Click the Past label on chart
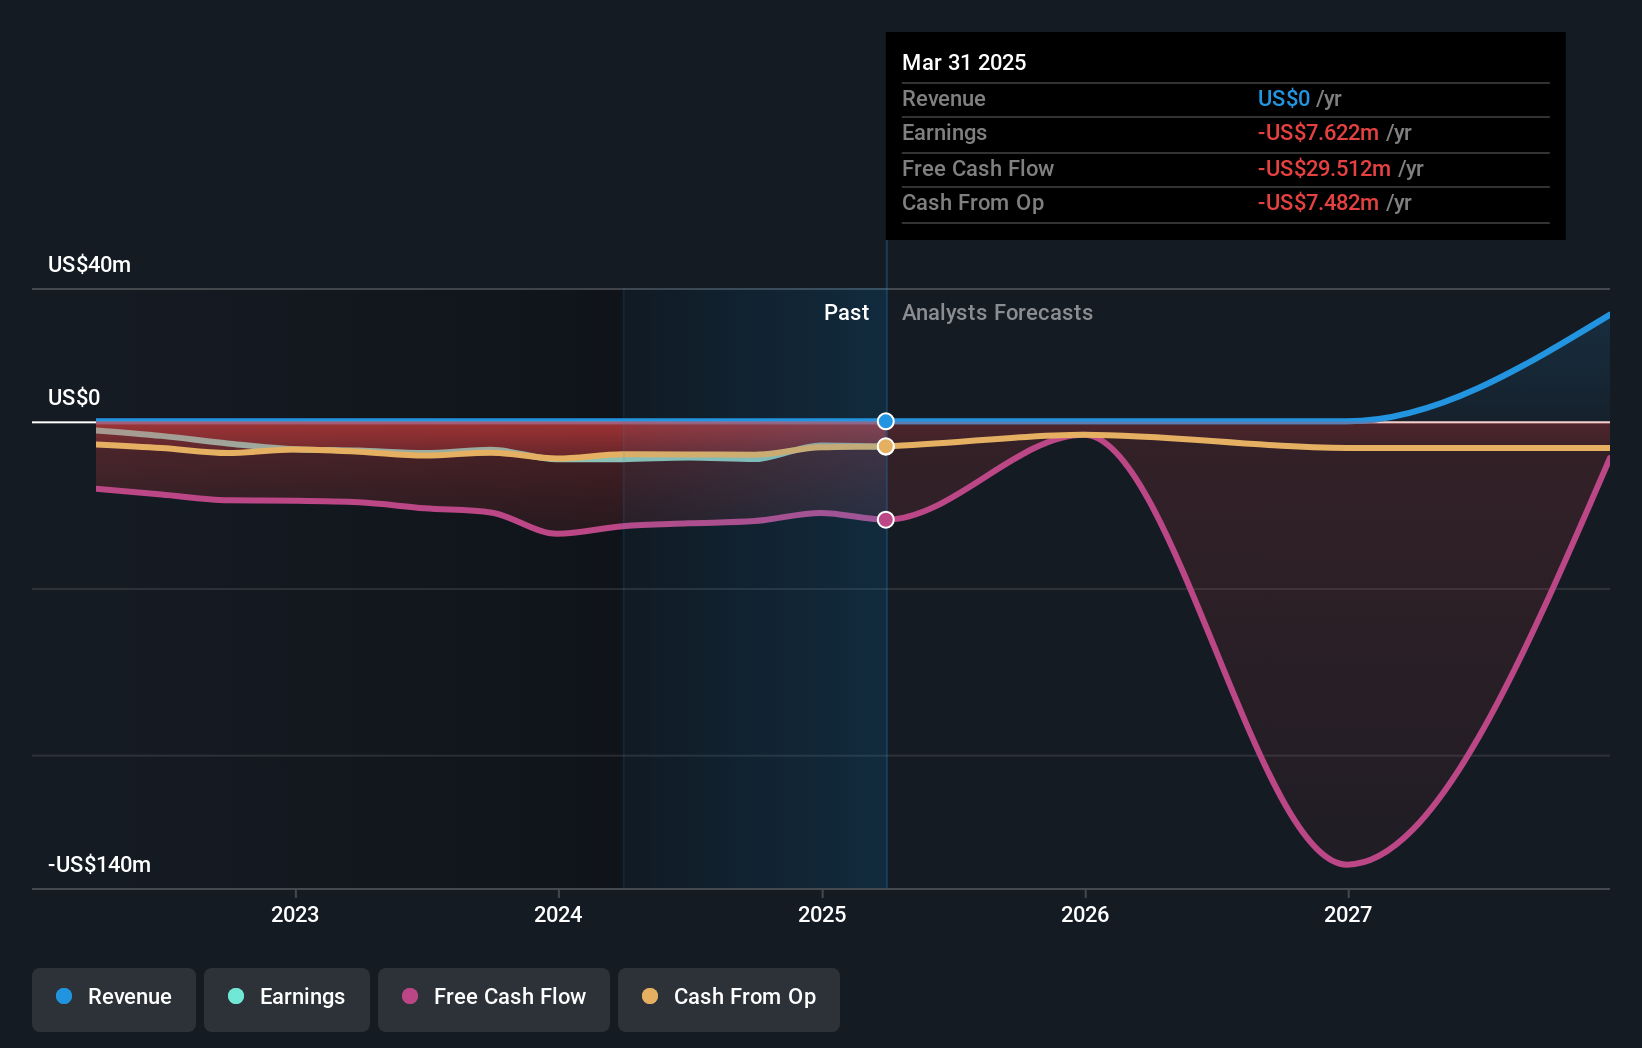1642x1048 pixels. tap(846, 312)
